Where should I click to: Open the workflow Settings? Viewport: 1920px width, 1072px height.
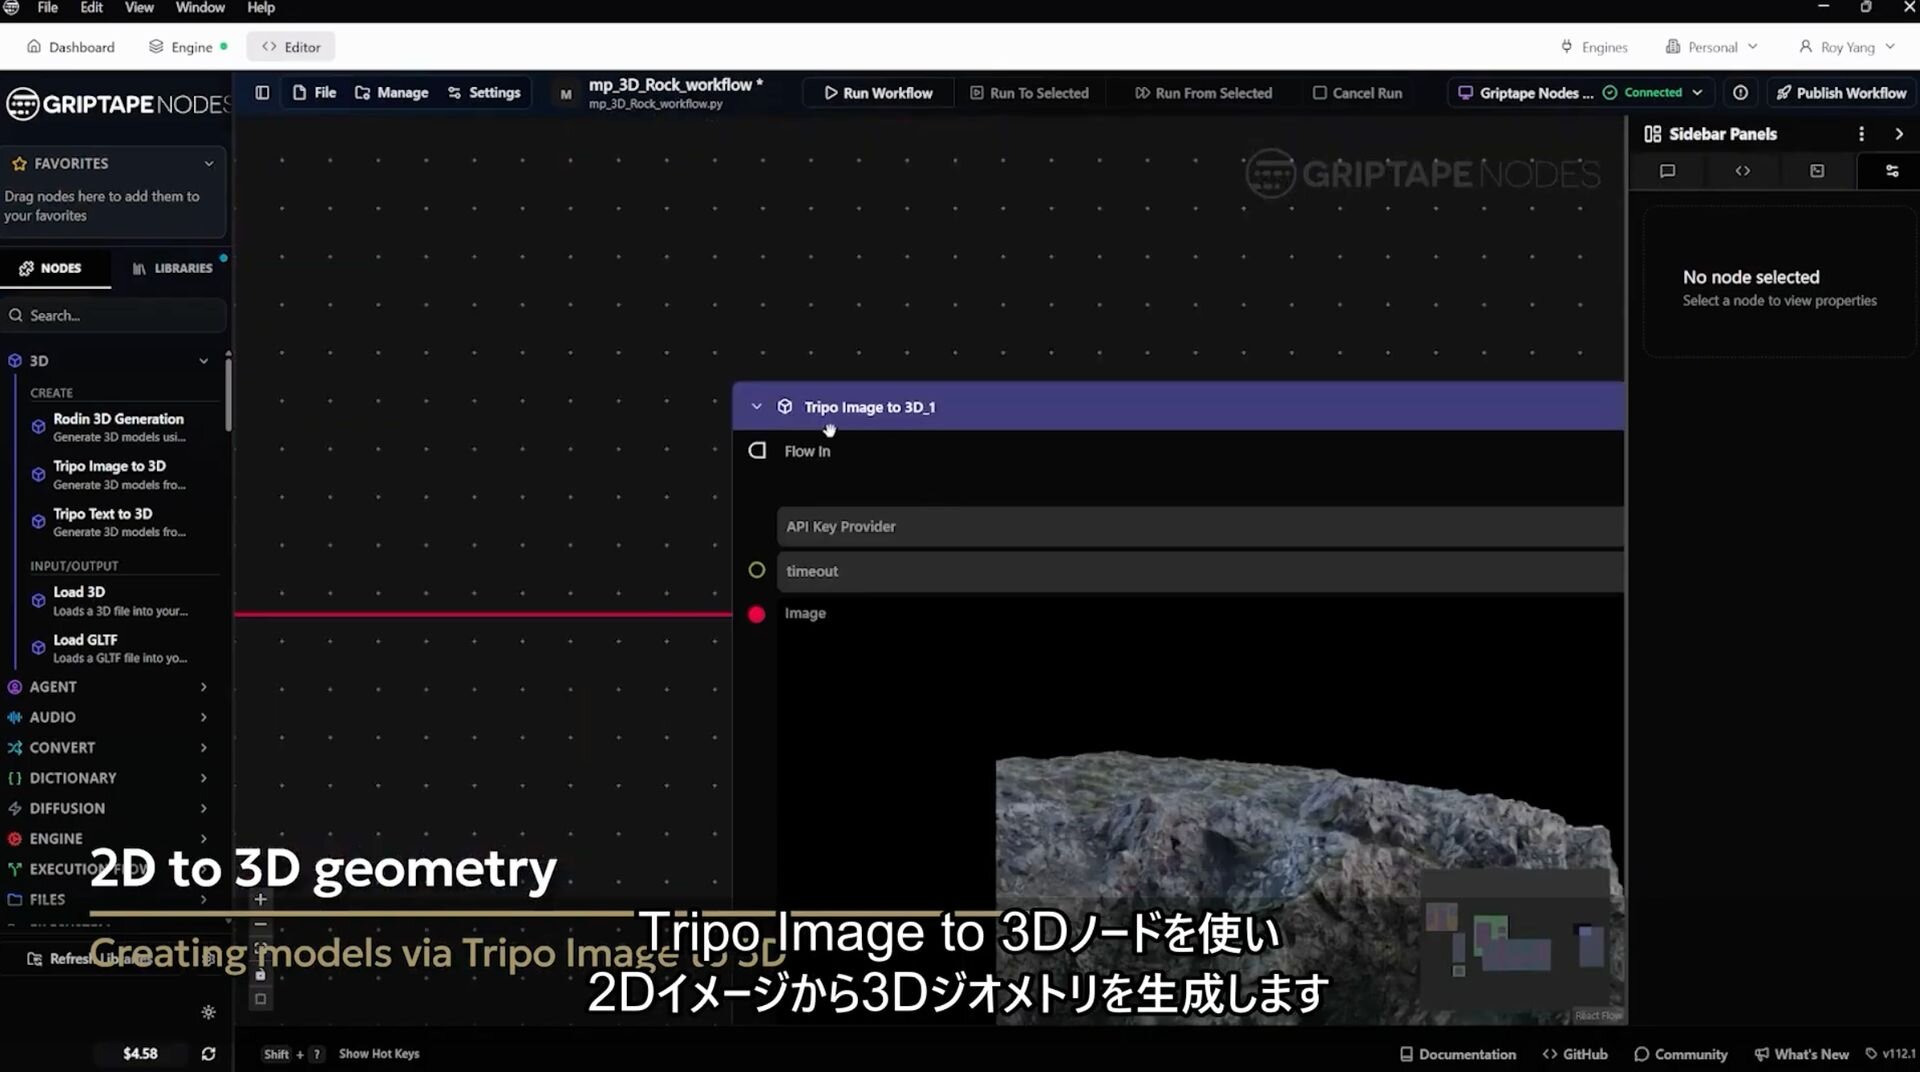484,93
